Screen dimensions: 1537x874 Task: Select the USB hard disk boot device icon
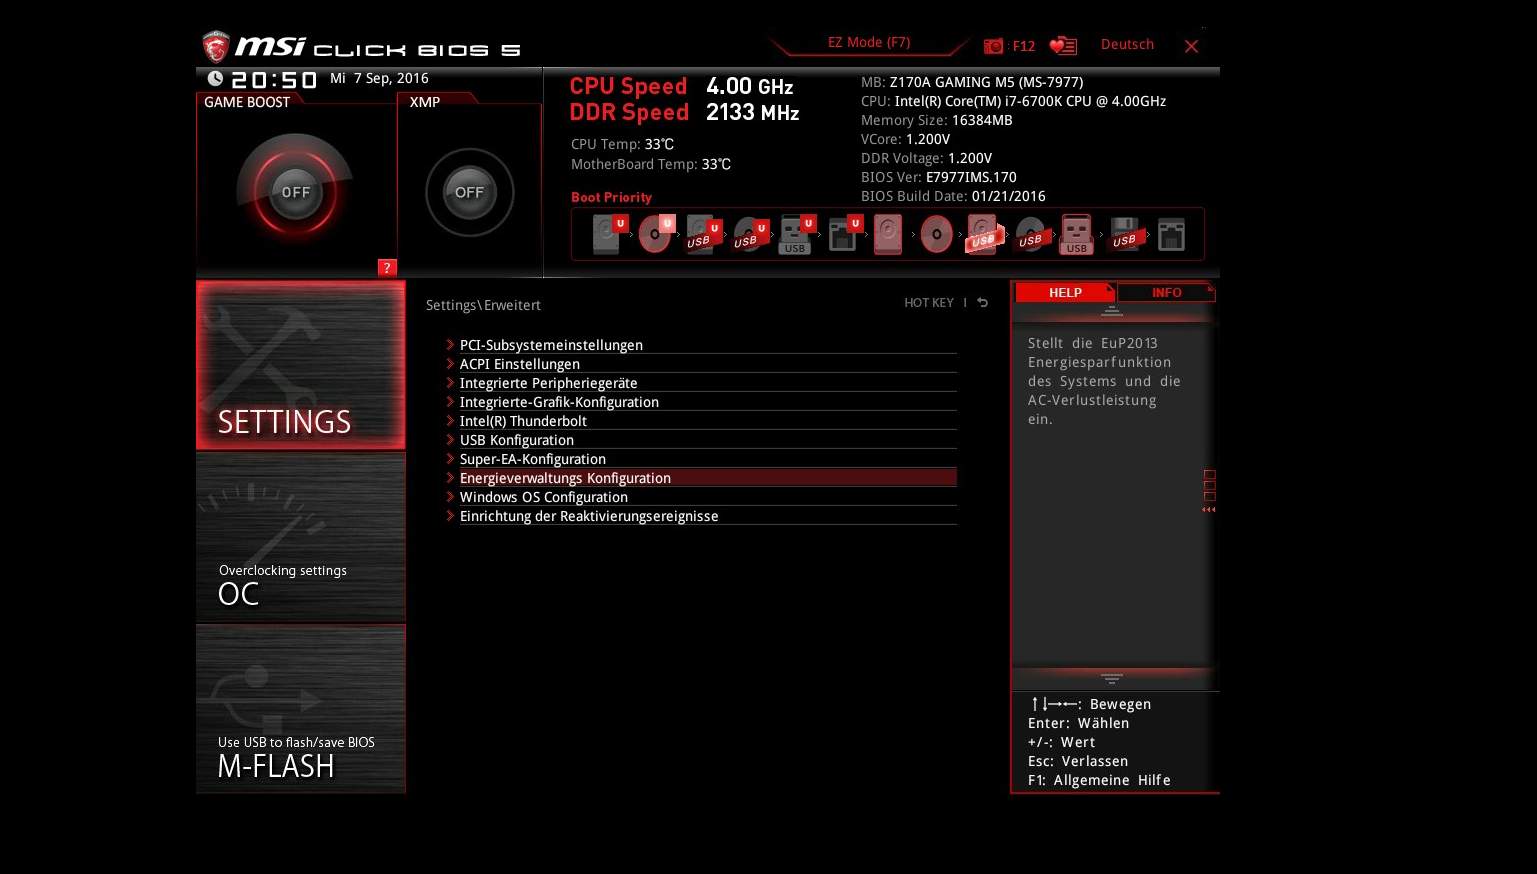point(983,233)
